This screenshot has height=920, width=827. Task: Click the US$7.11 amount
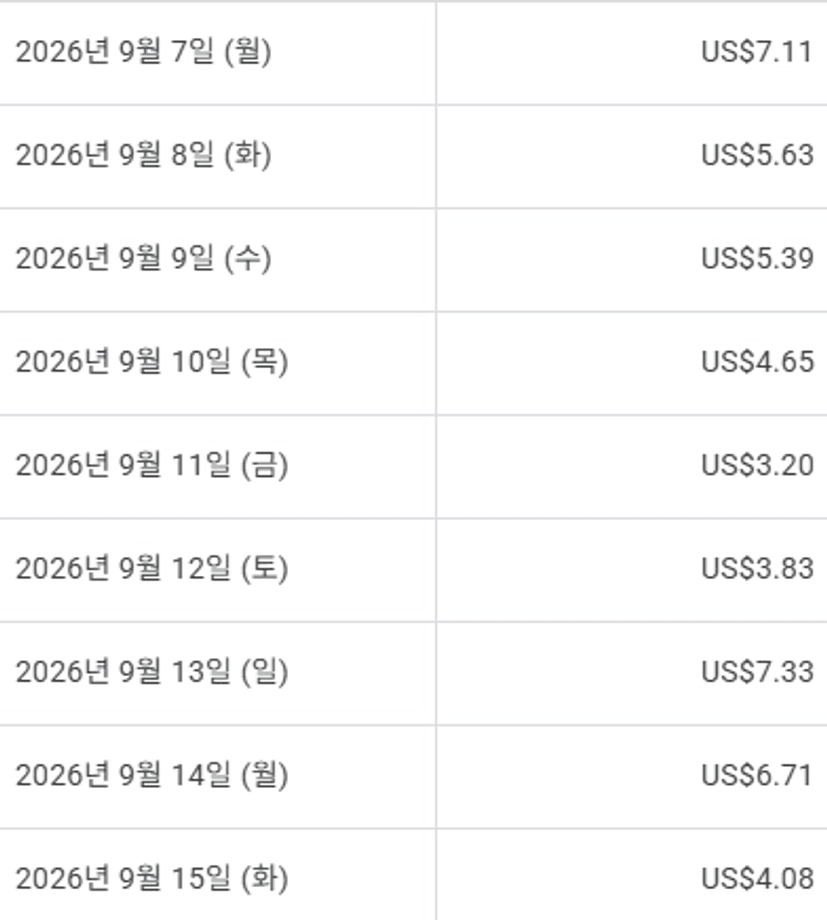pyautogui.click(x=757, y=52)
